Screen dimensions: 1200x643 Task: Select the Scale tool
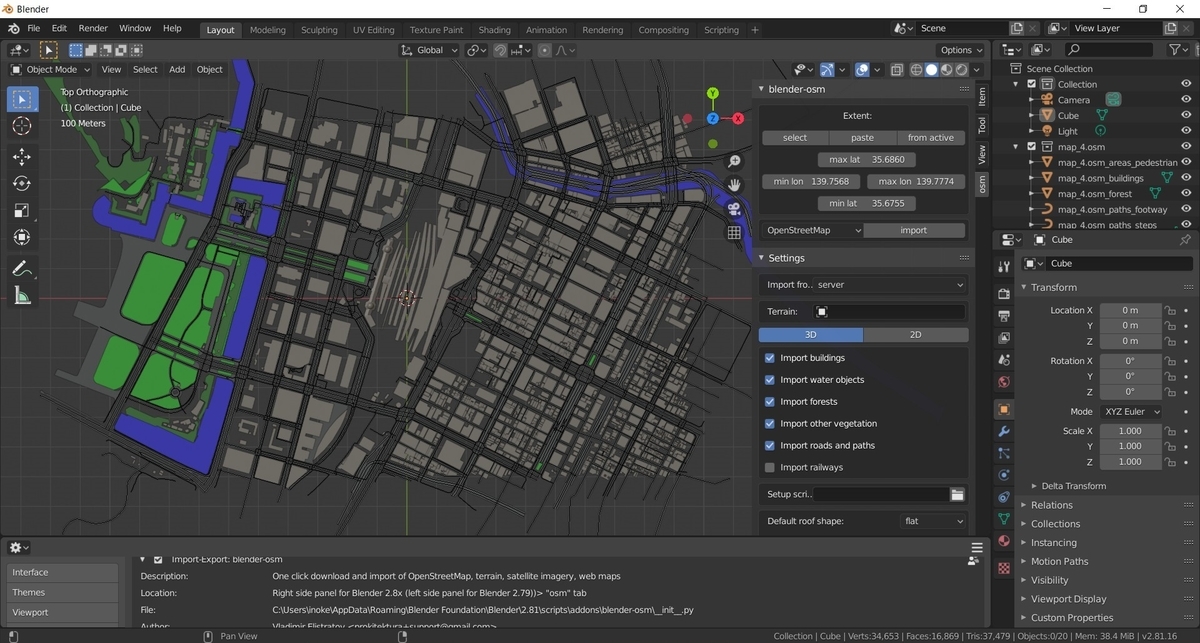22,211
